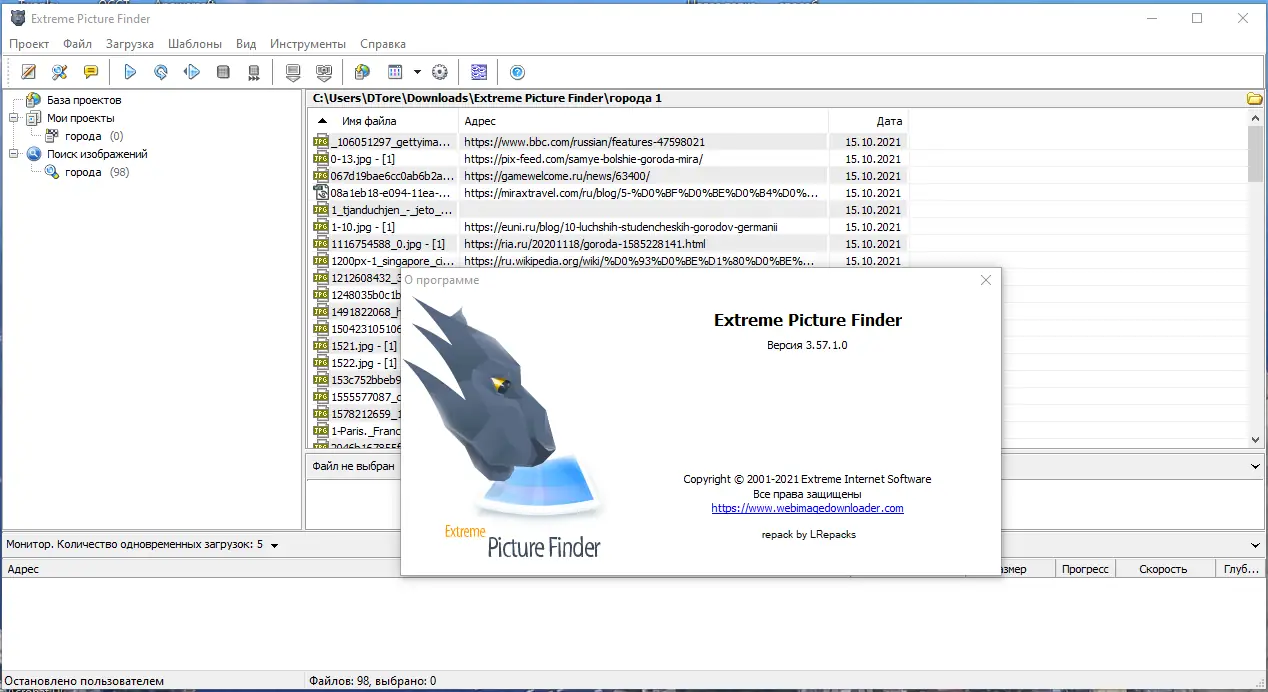
Task: Open the folder icon next to path bar
Action: click(x=1255, y=97)
